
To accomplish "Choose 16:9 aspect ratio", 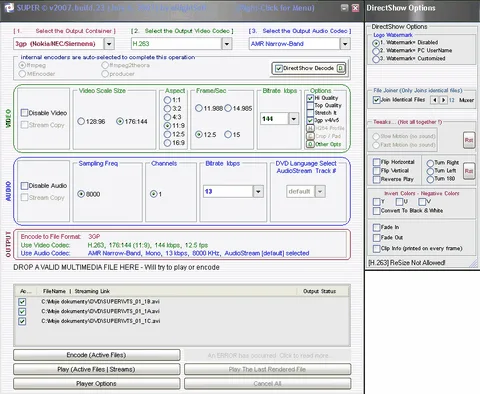I will (168, 143).
